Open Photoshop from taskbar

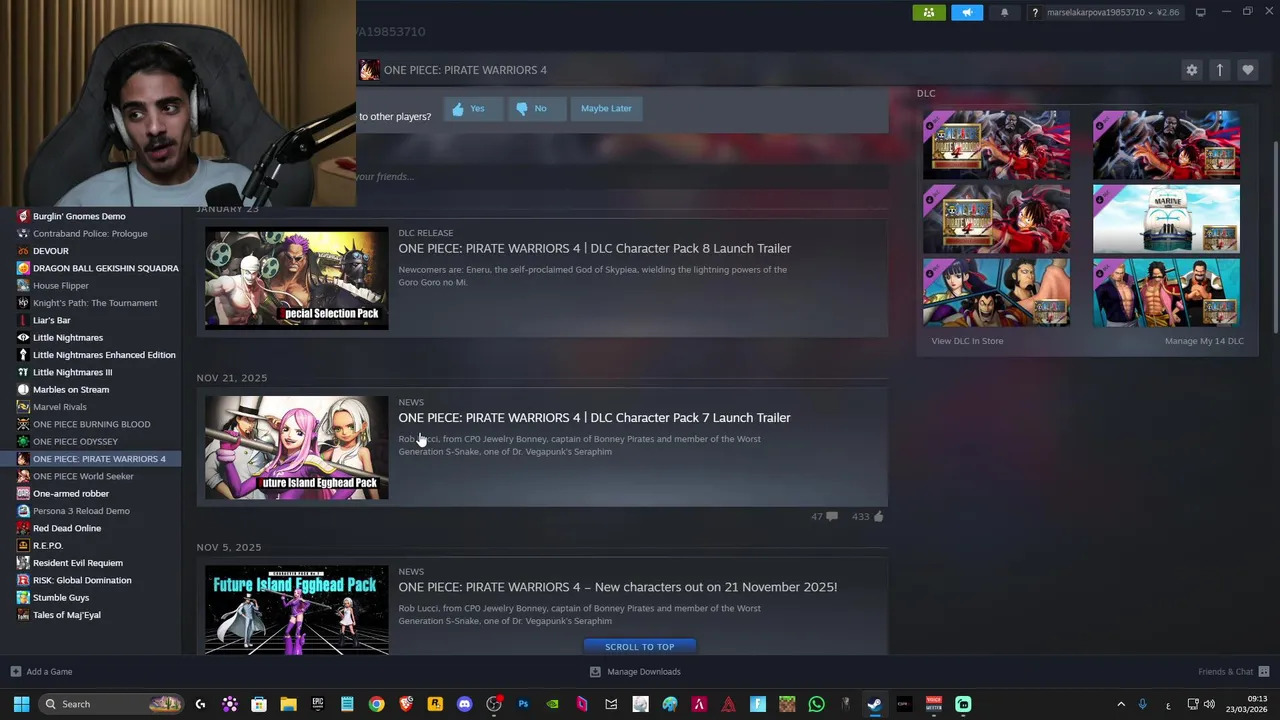pyautogui.click(x=523, y=704)
